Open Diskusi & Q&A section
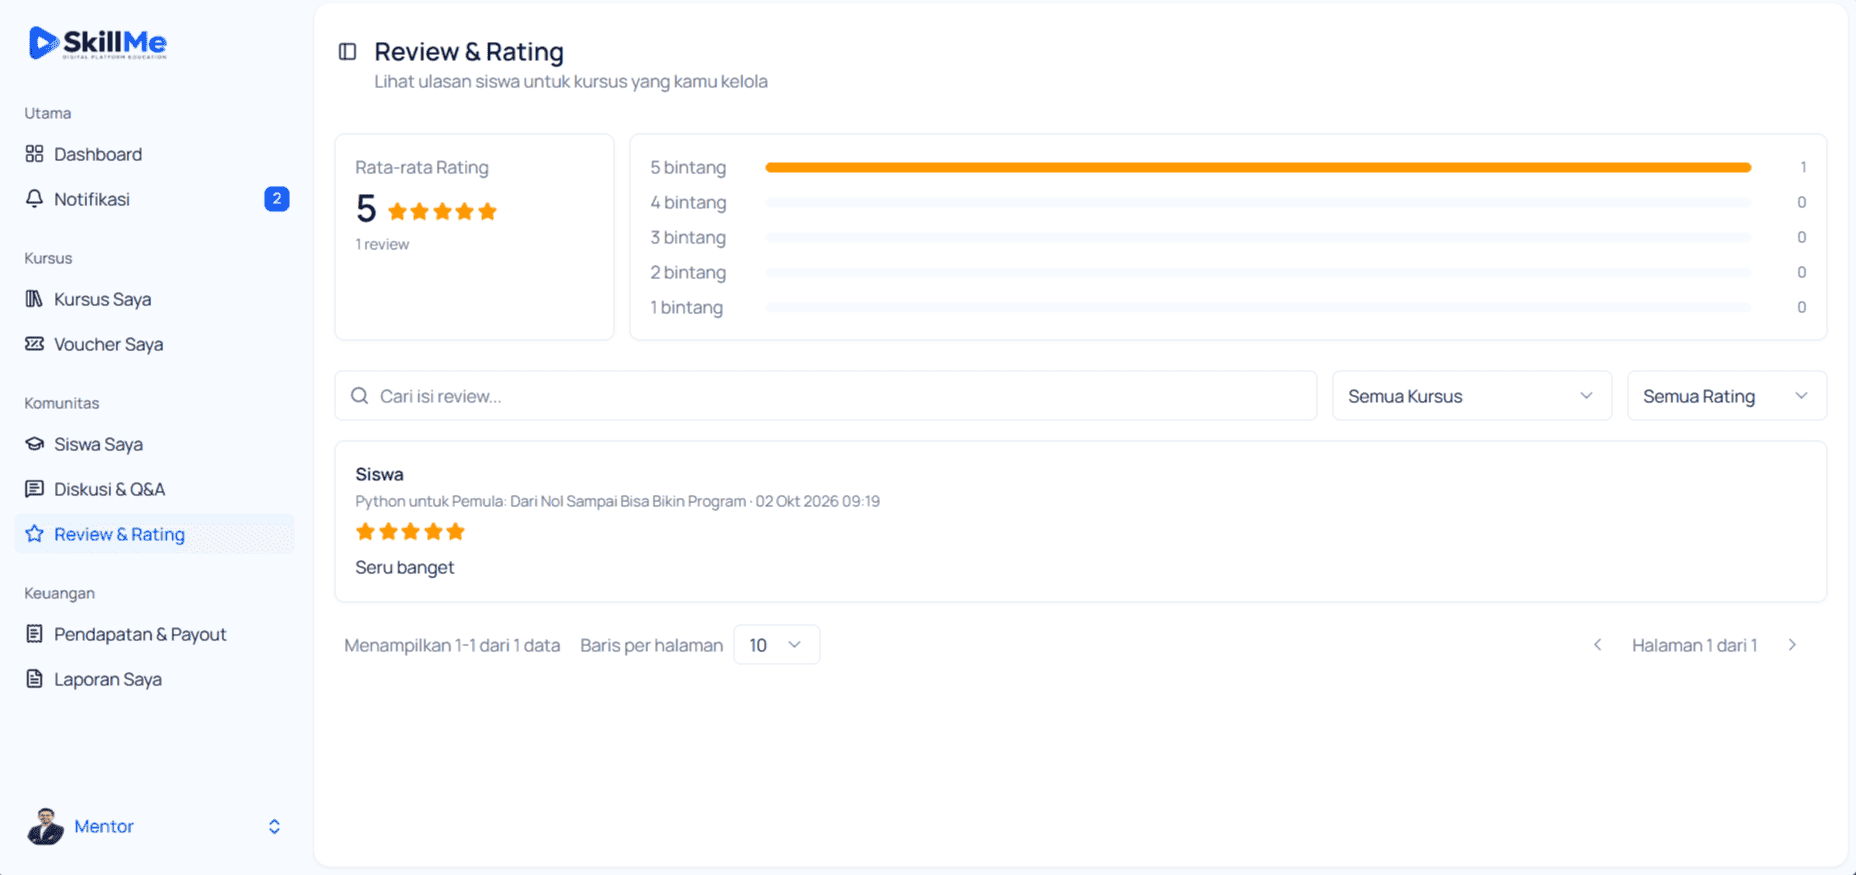The width and height of the screenshot is (1856, 875). (x=154, y=489)
